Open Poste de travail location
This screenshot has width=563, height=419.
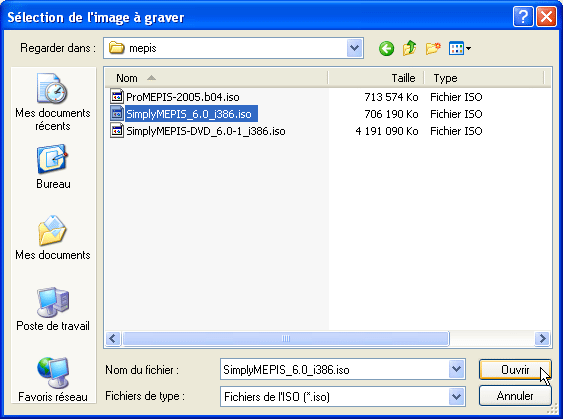coord(53,309)
